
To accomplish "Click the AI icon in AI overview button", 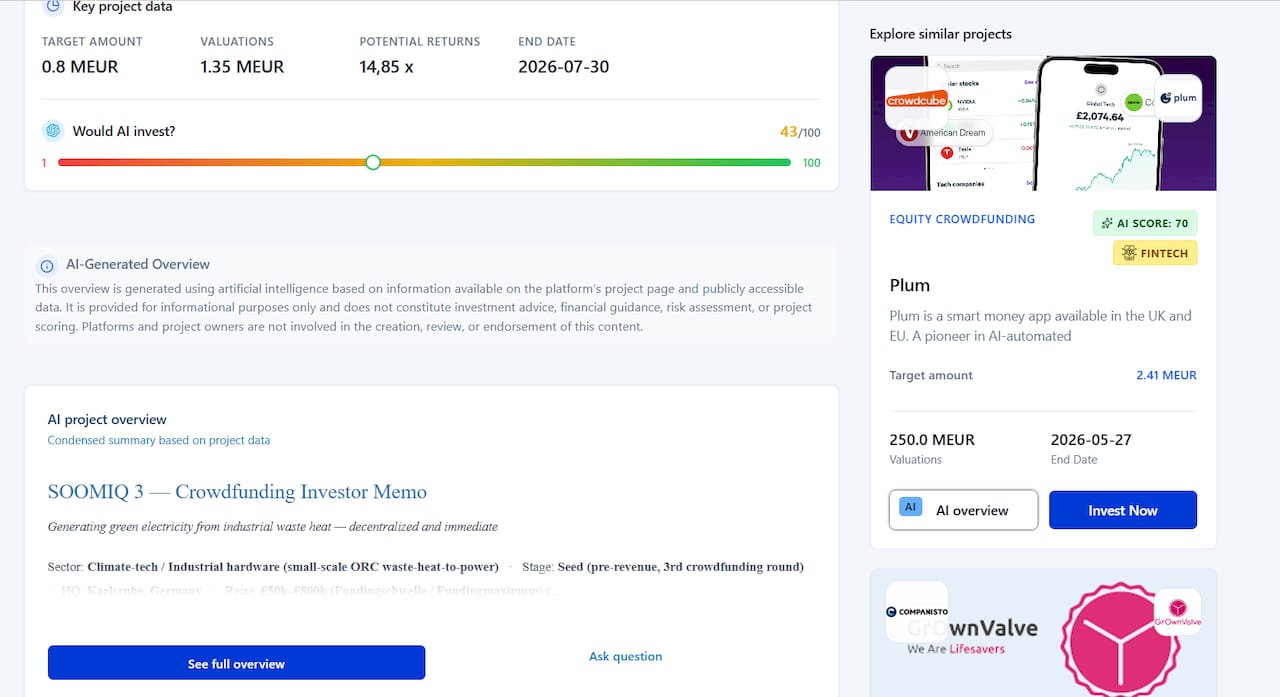I will [910, 507].
